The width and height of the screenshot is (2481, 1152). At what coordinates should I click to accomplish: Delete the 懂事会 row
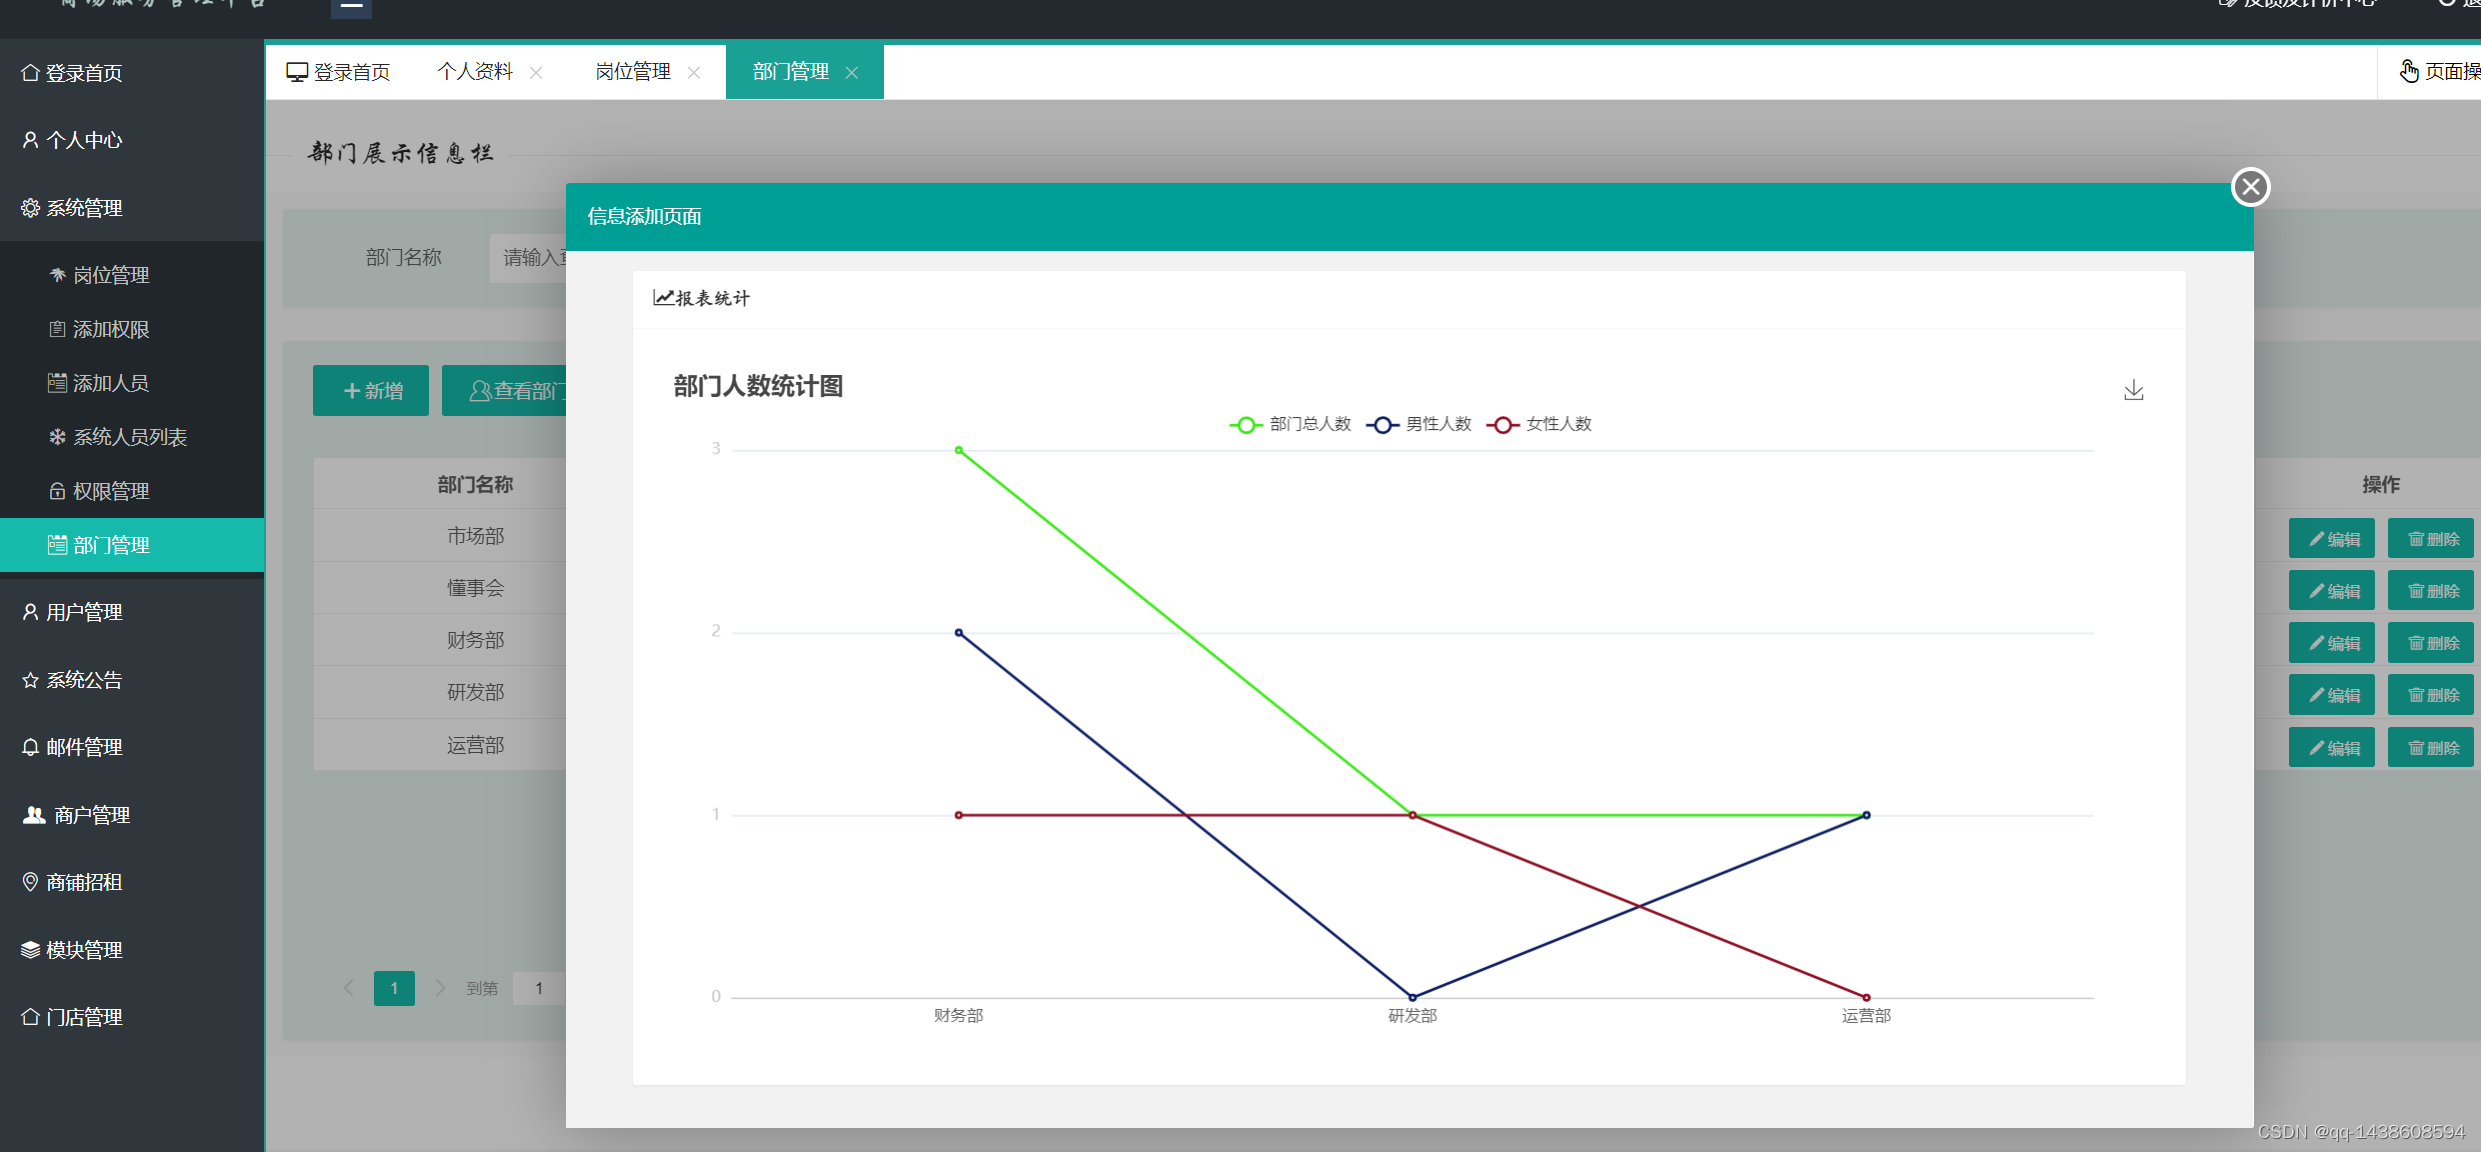pos(2431,591)
